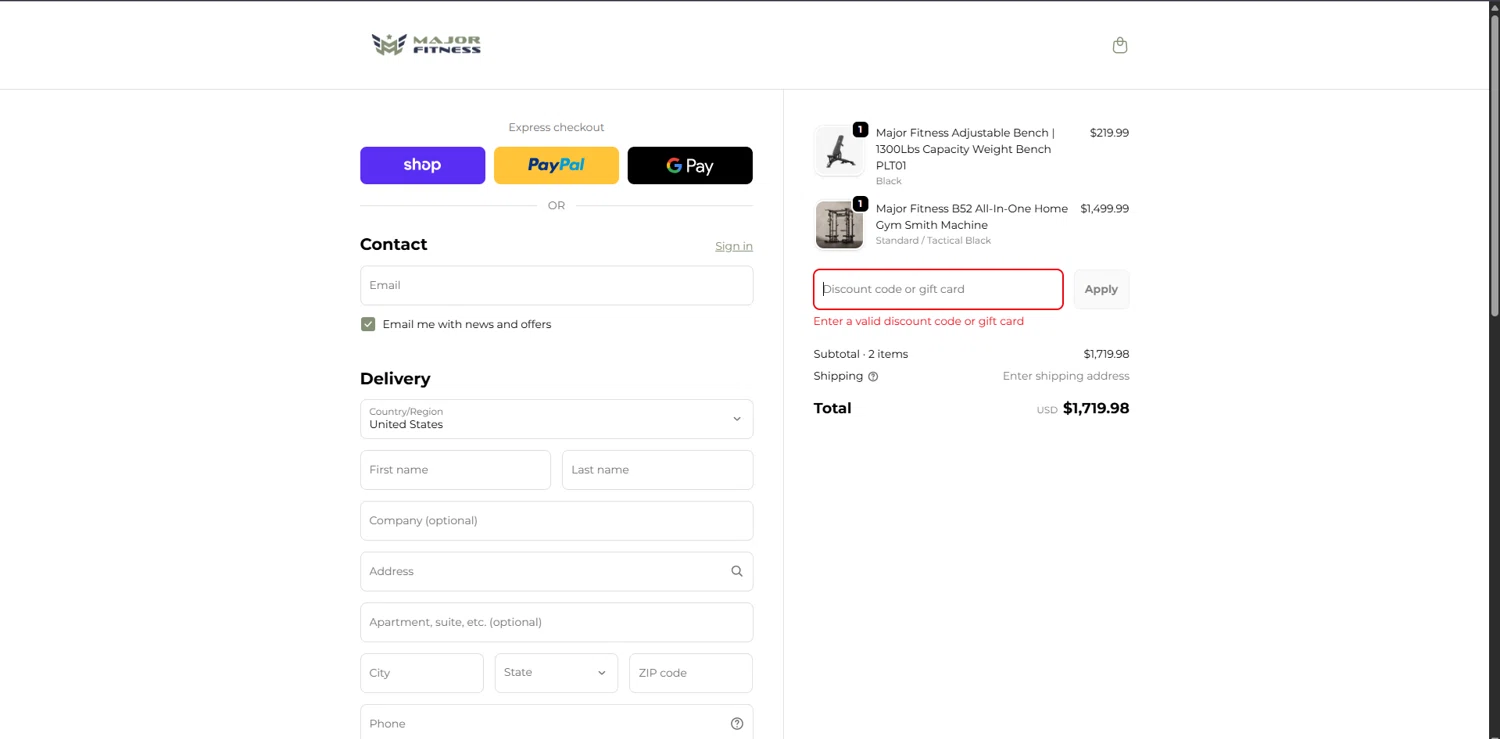This screenshot has height=739, width=1500.
Task: Click the $219.99 bench price
Action: pos(1109,133)
